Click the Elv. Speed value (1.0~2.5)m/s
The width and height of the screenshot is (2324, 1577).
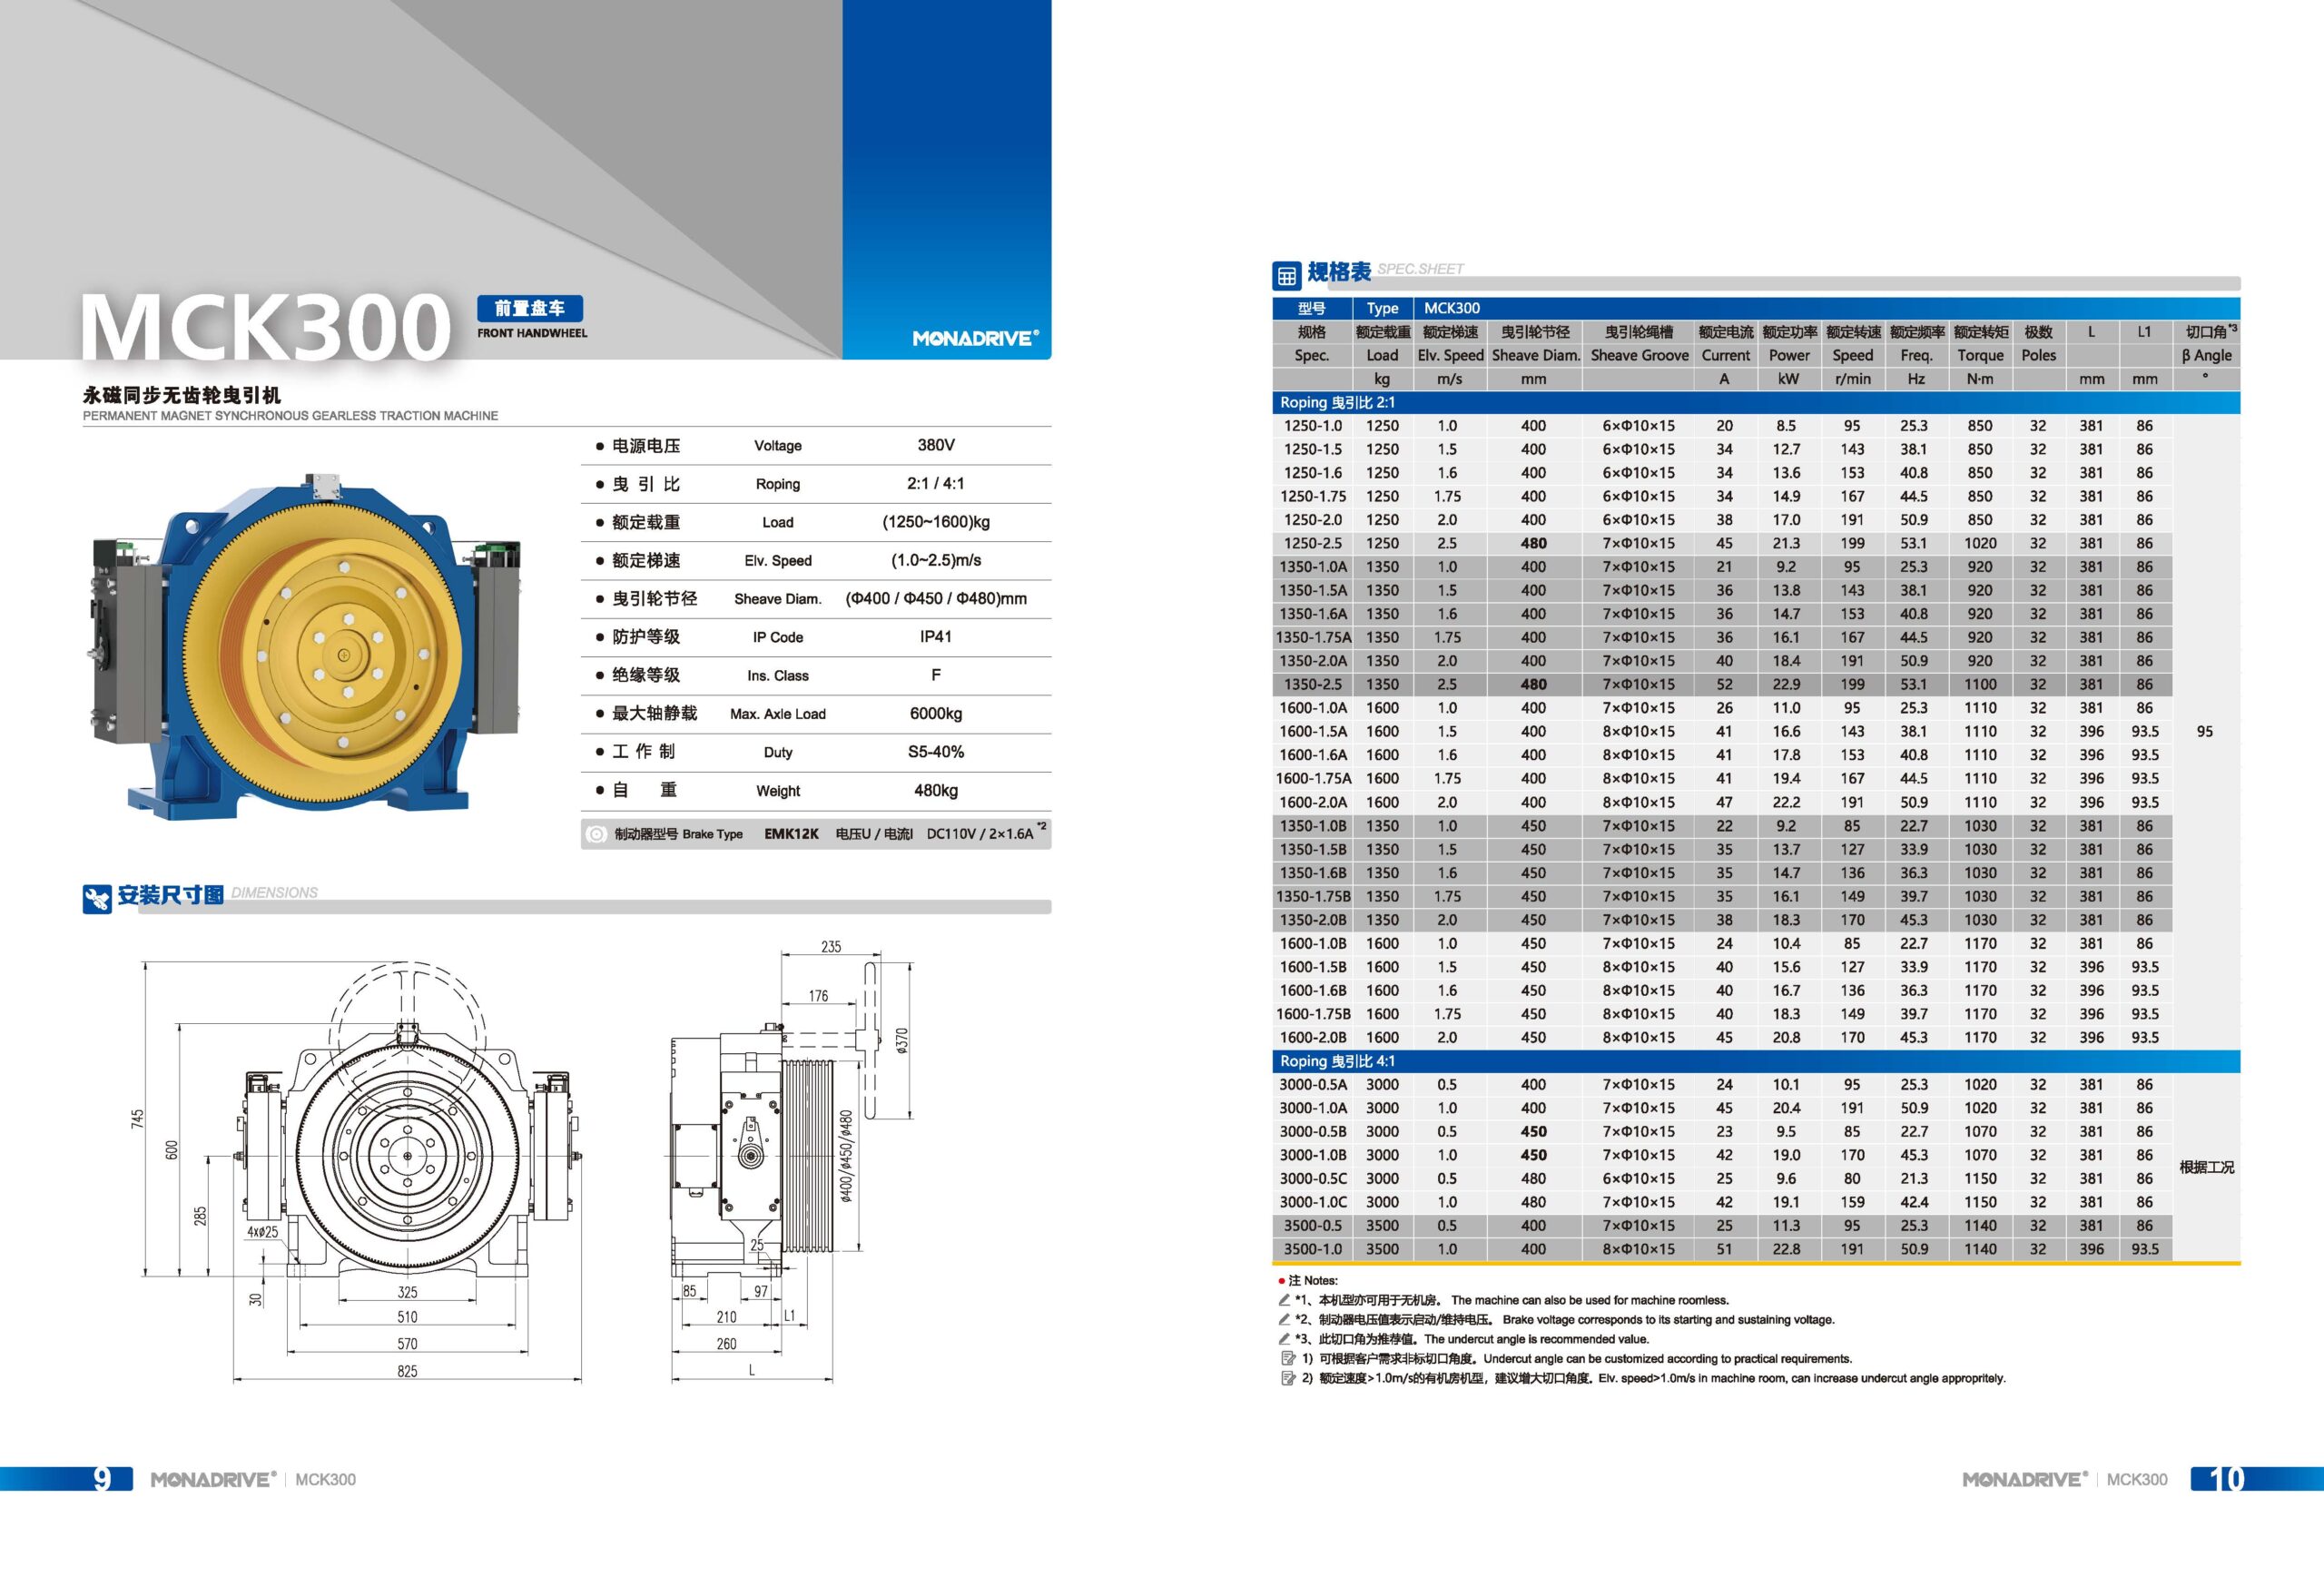click(936, 560)
